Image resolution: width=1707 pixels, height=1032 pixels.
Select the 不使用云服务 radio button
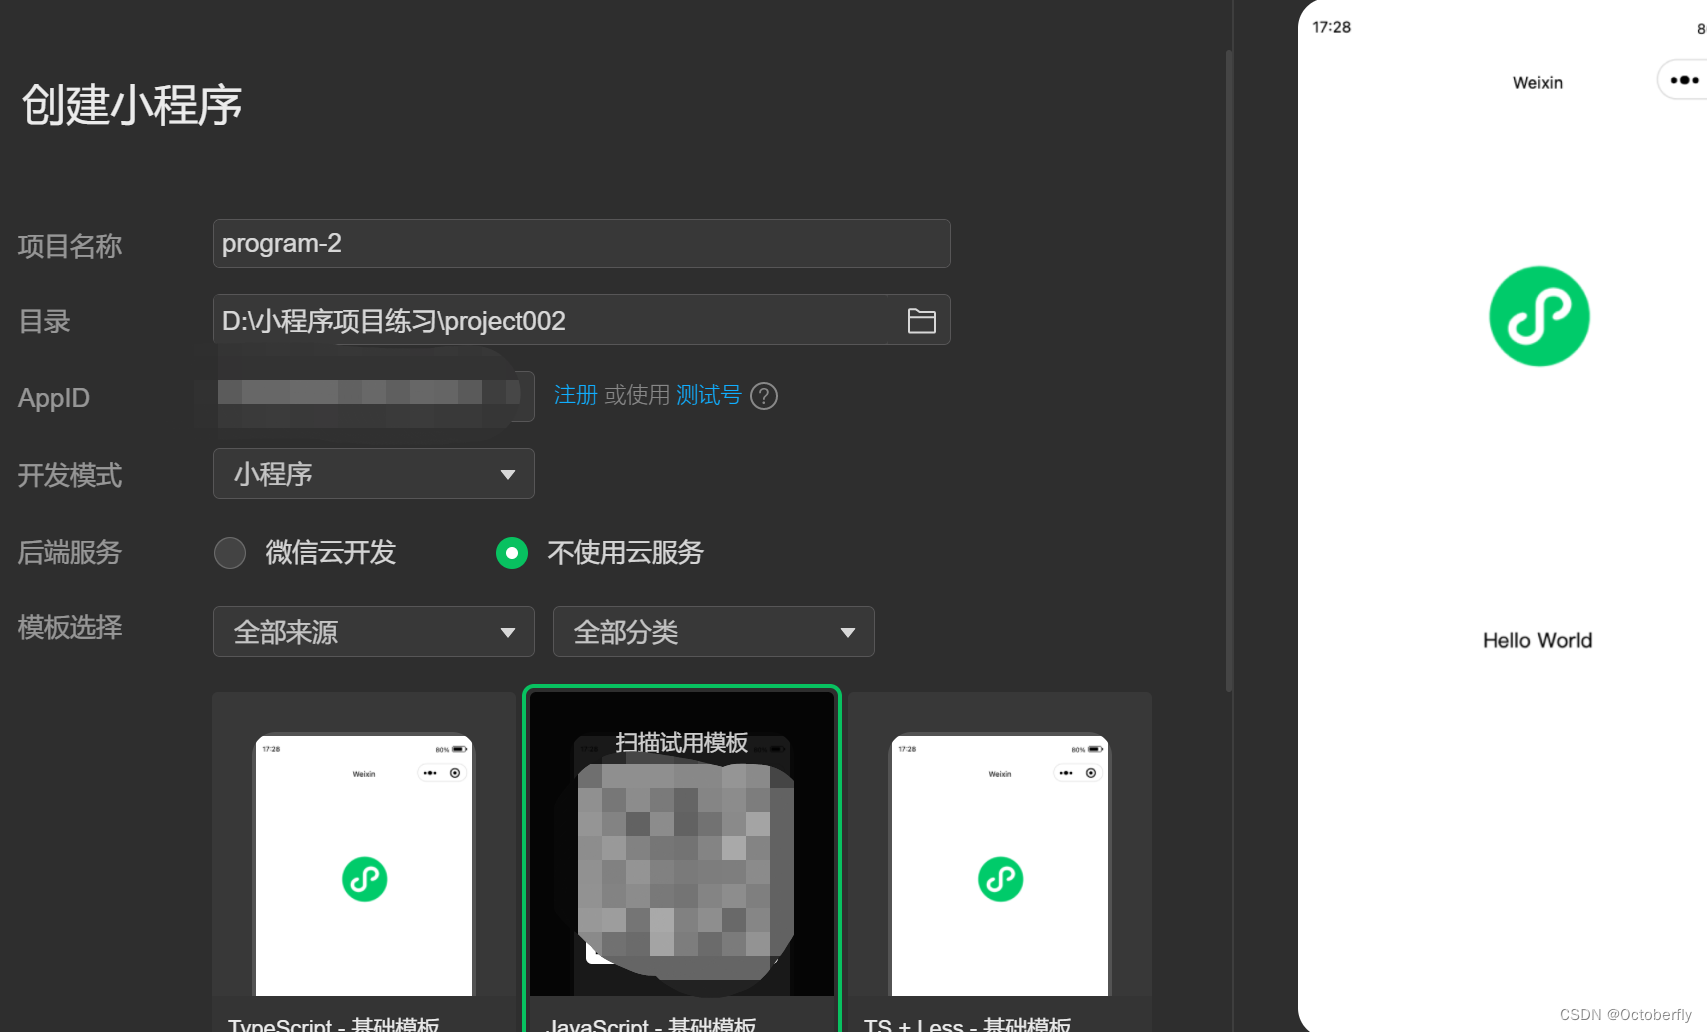click(512, 553)
